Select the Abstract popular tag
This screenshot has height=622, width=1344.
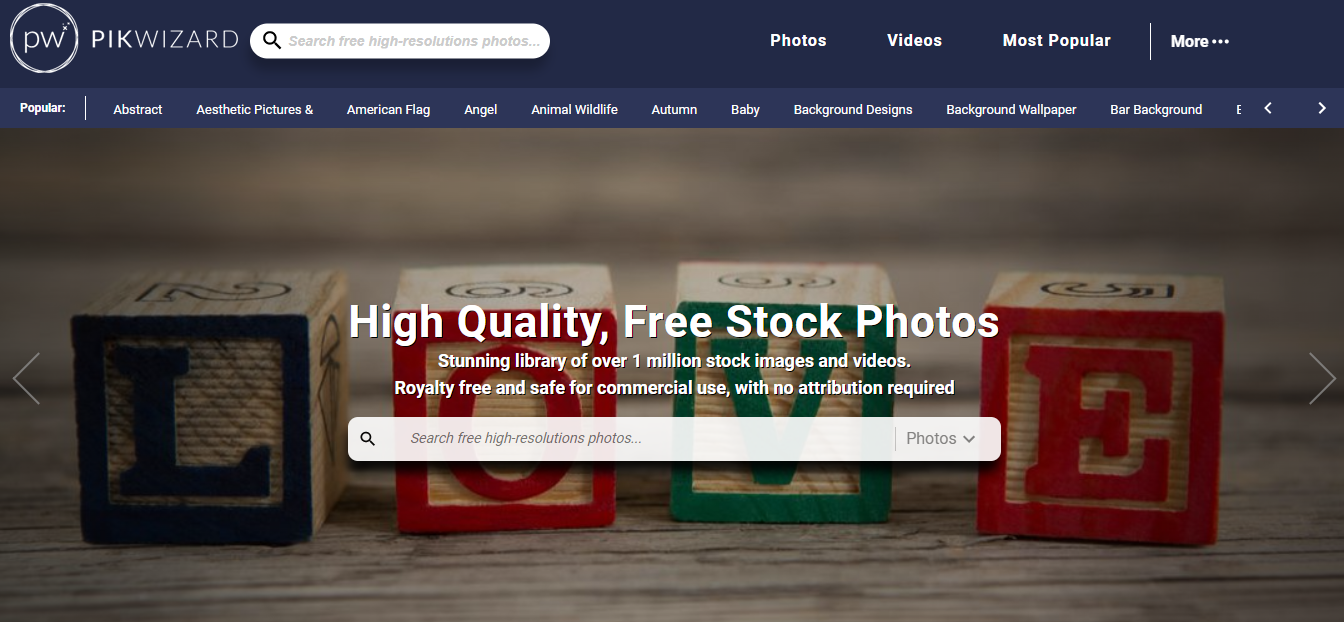point(138,109)
